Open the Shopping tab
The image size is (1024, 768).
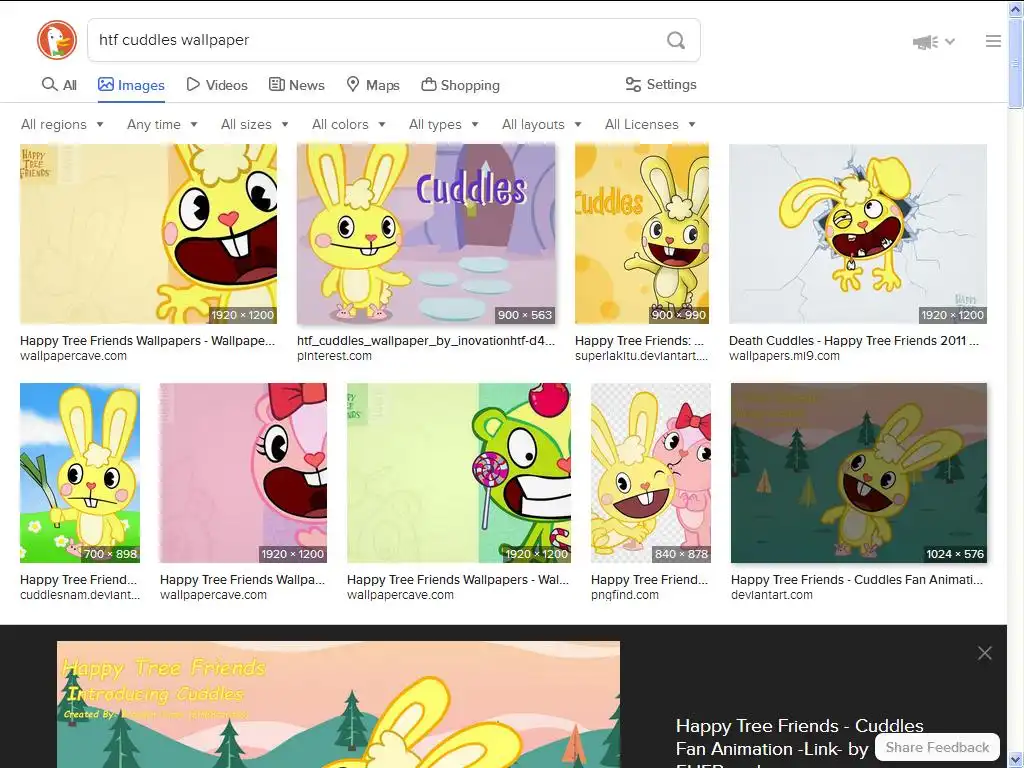tap(460, 85)
